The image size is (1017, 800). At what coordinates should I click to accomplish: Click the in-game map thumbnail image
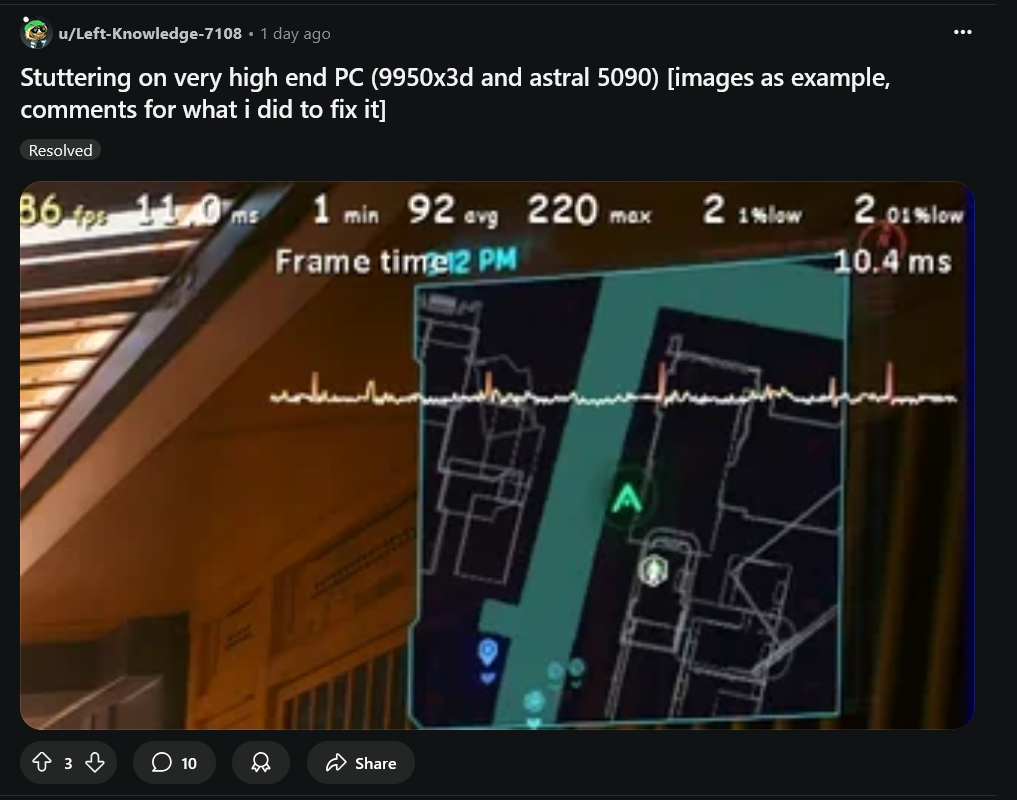(x=497, y=455)
